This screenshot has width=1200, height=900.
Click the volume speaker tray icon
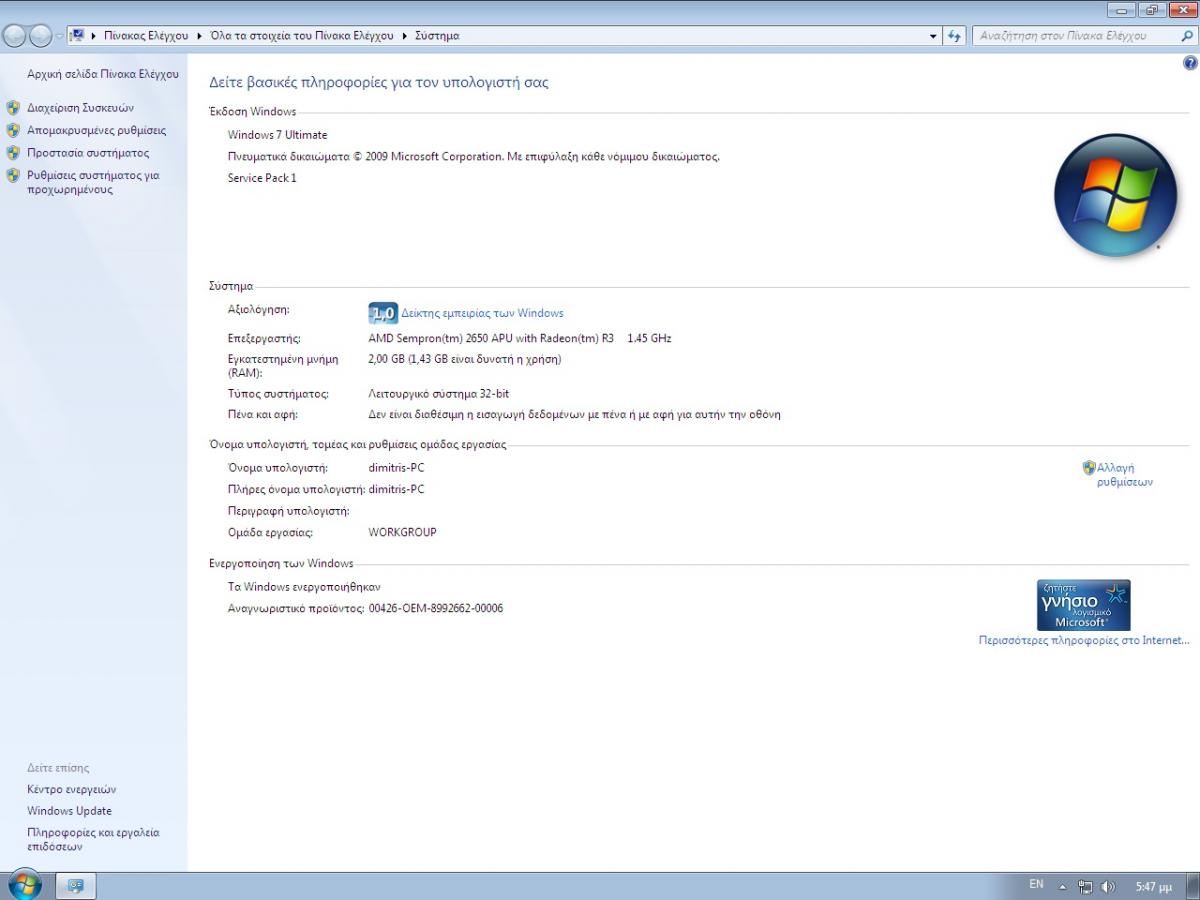coord(1108,886)
